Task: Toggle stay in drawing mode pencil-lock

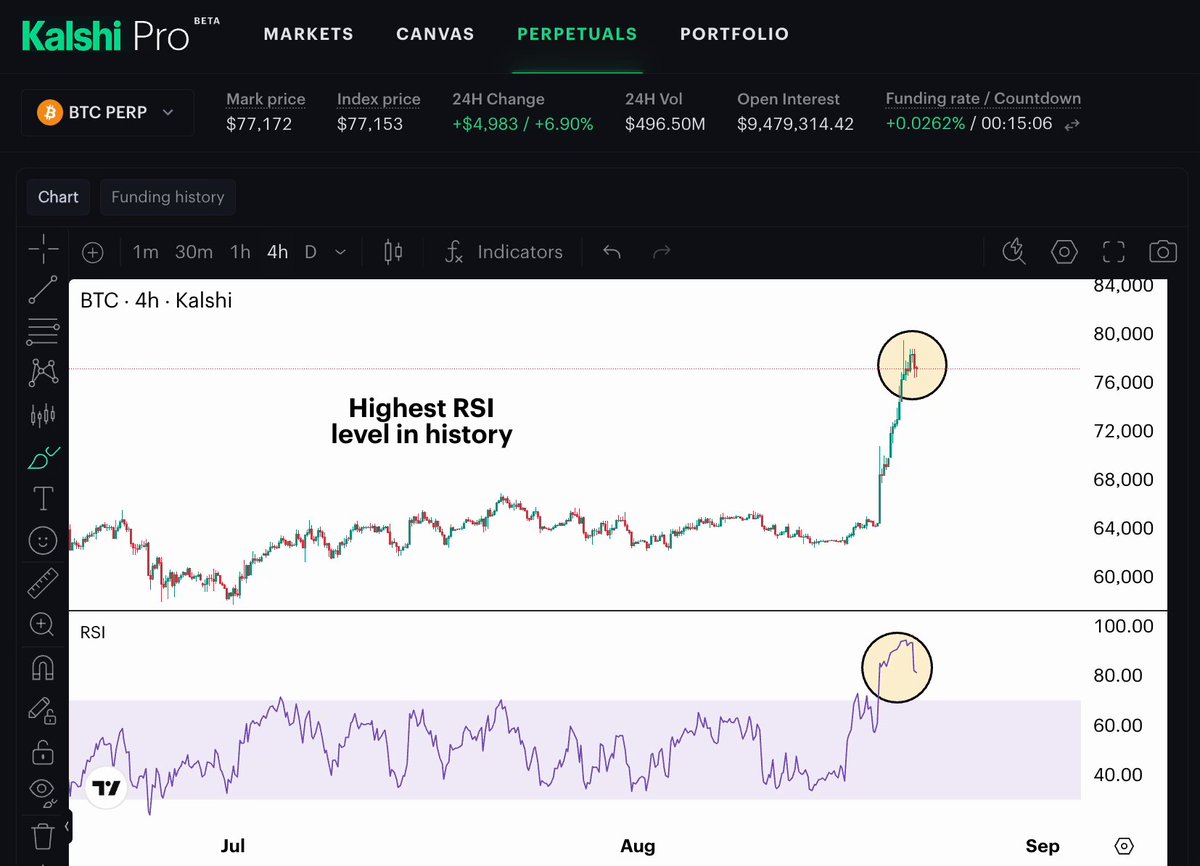Action: pyautogui.click(x=42, y=709)
